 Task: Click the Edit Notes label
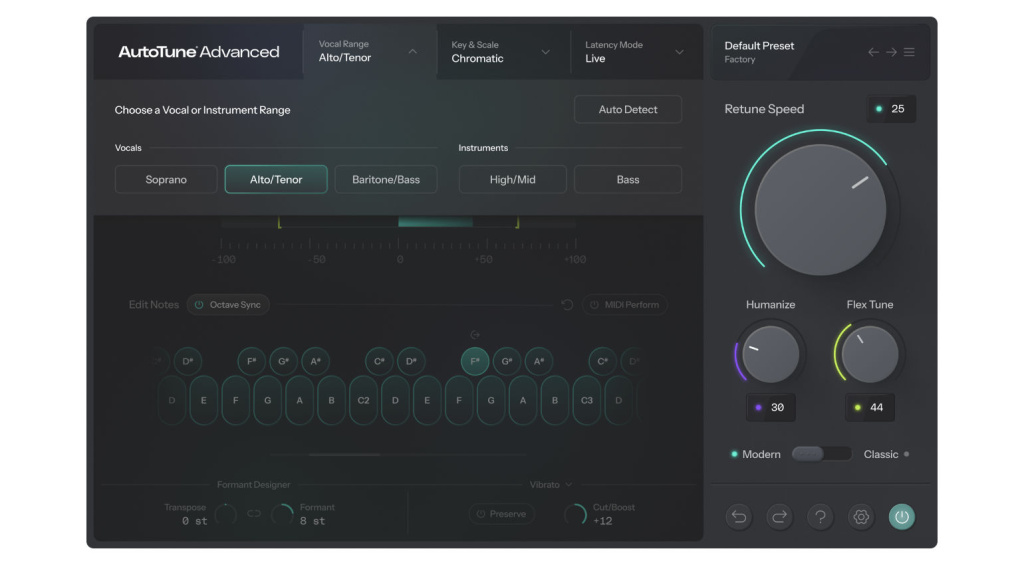[153, 305]
